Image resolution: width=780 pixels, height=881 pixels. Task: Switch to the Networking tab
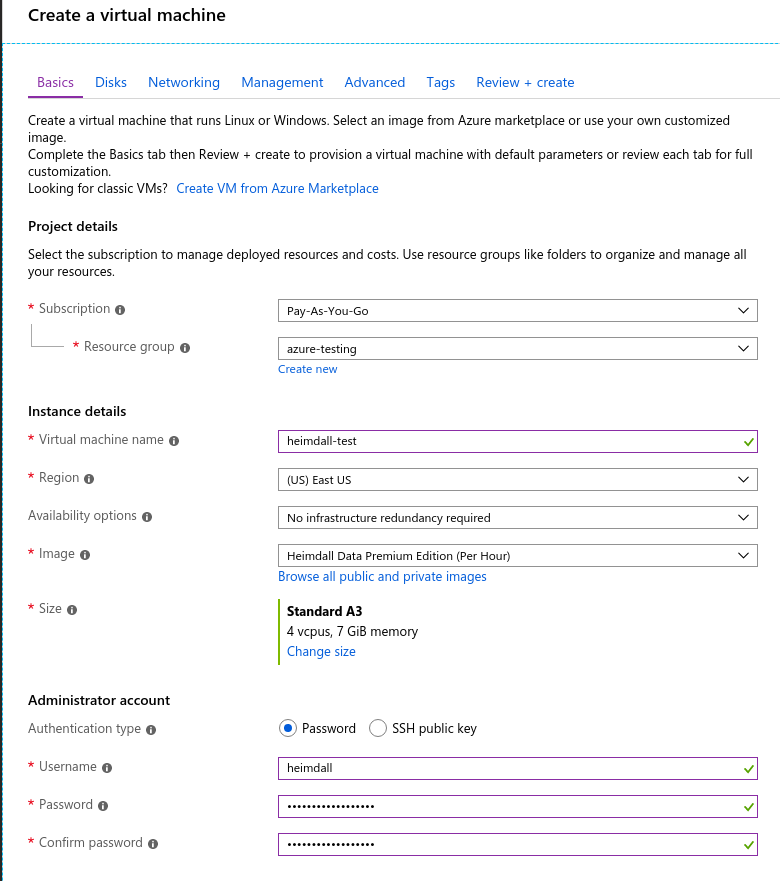(184, 82)
